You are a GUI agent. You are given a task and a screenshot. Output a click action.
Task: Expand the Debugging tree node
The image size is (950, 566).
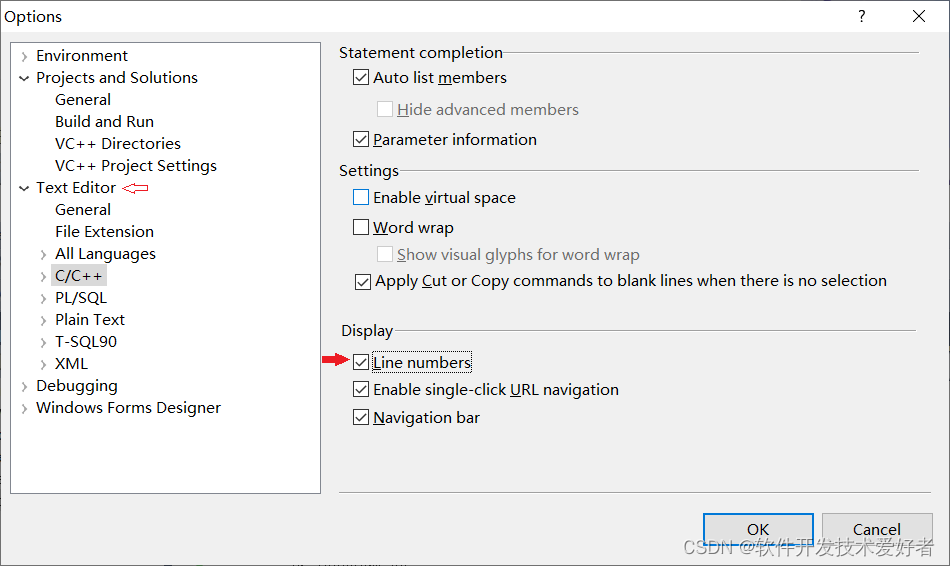click(24, 386)
